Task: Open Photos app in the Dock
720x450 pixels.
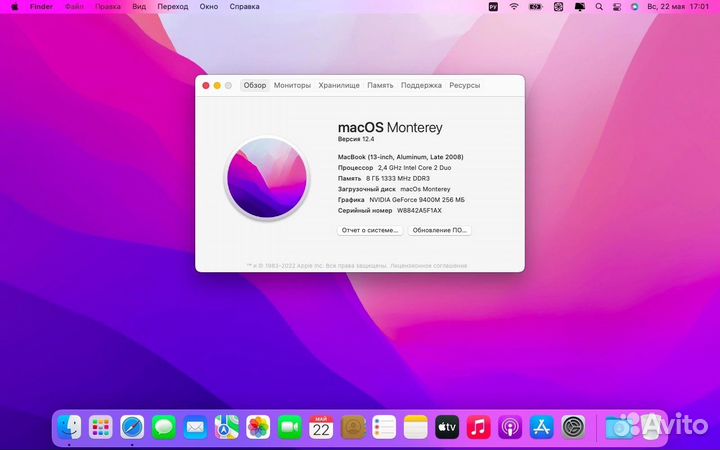Action: (x=258, y=427)
